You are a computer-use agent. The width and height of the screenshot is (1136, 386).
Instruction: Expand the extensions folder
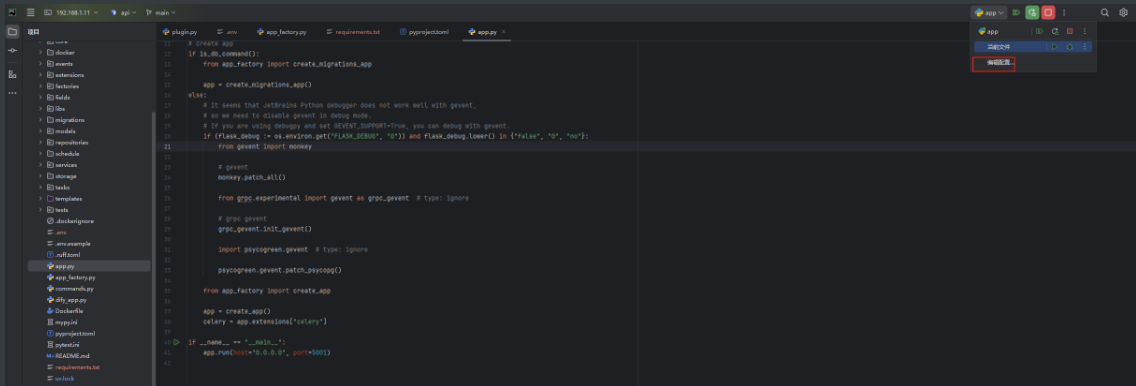tap(41, 75)
